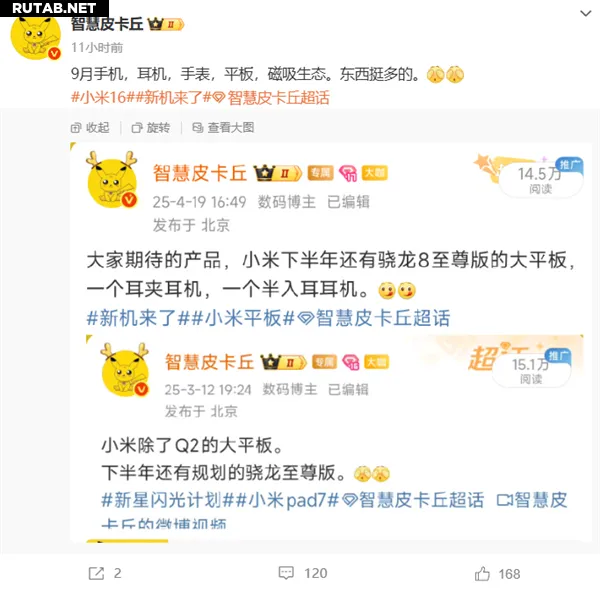The width and height of the screenshot is (600, 591).
Task: Collapse the image with 收起
Action: point(90,127)
